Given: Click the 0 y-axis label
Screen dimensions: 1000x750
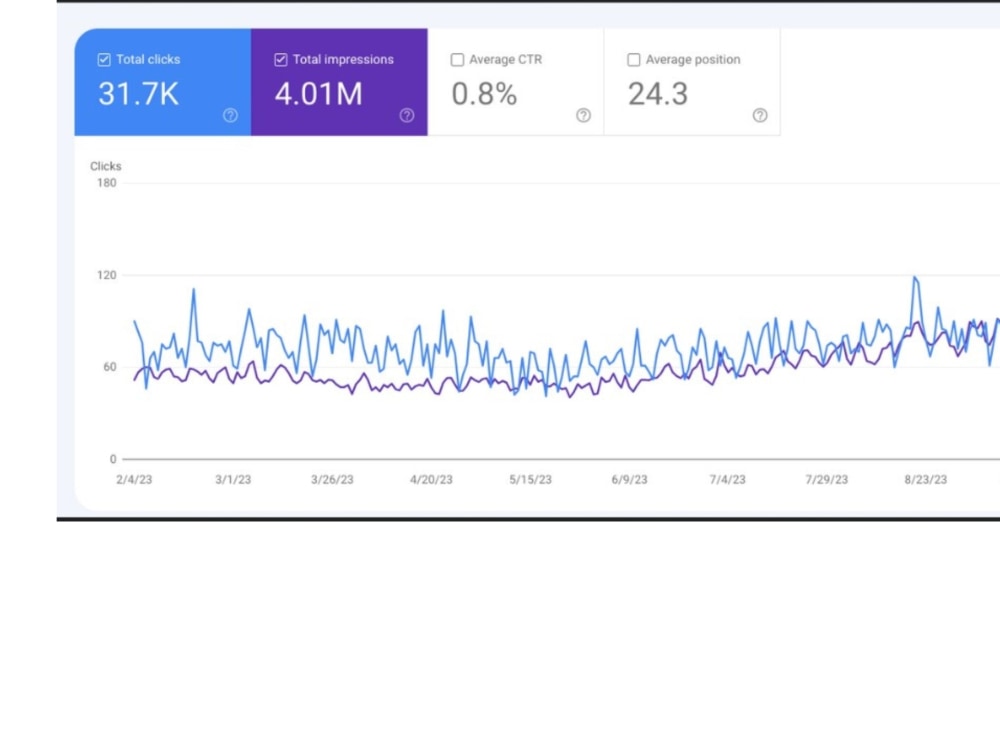Looking at the screenshot, I should (x=114, y=459).
